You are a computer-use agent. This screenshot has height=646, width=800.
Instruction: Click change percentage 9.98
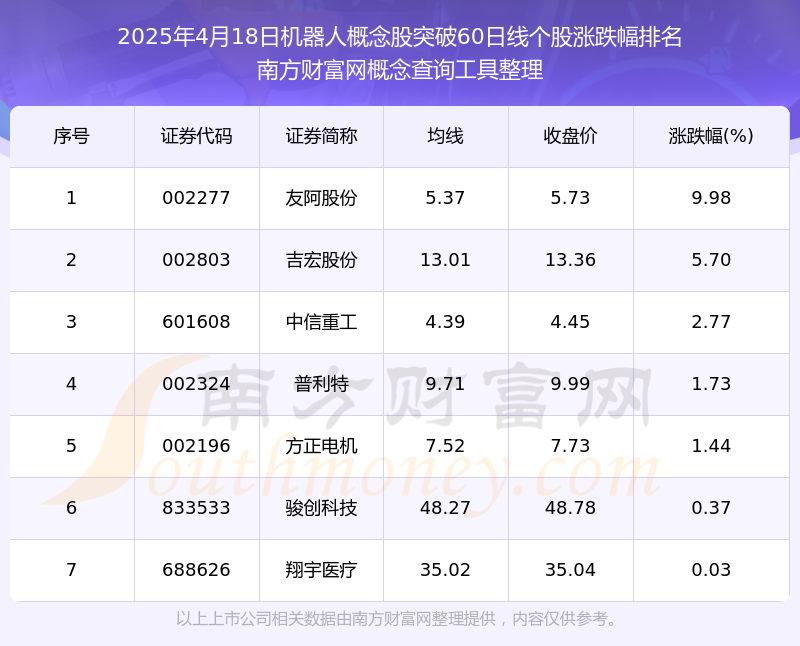pos(711,198)
